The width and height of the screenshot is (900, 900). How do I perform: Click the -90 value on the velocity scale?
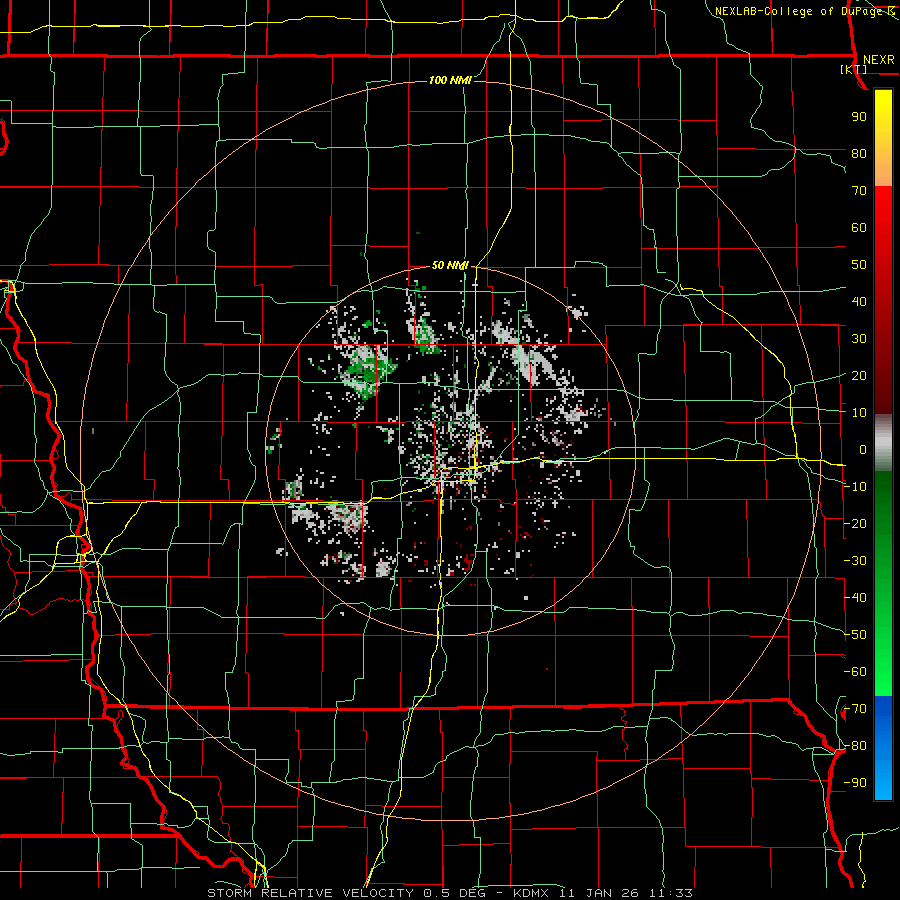(x=855, y=783)
